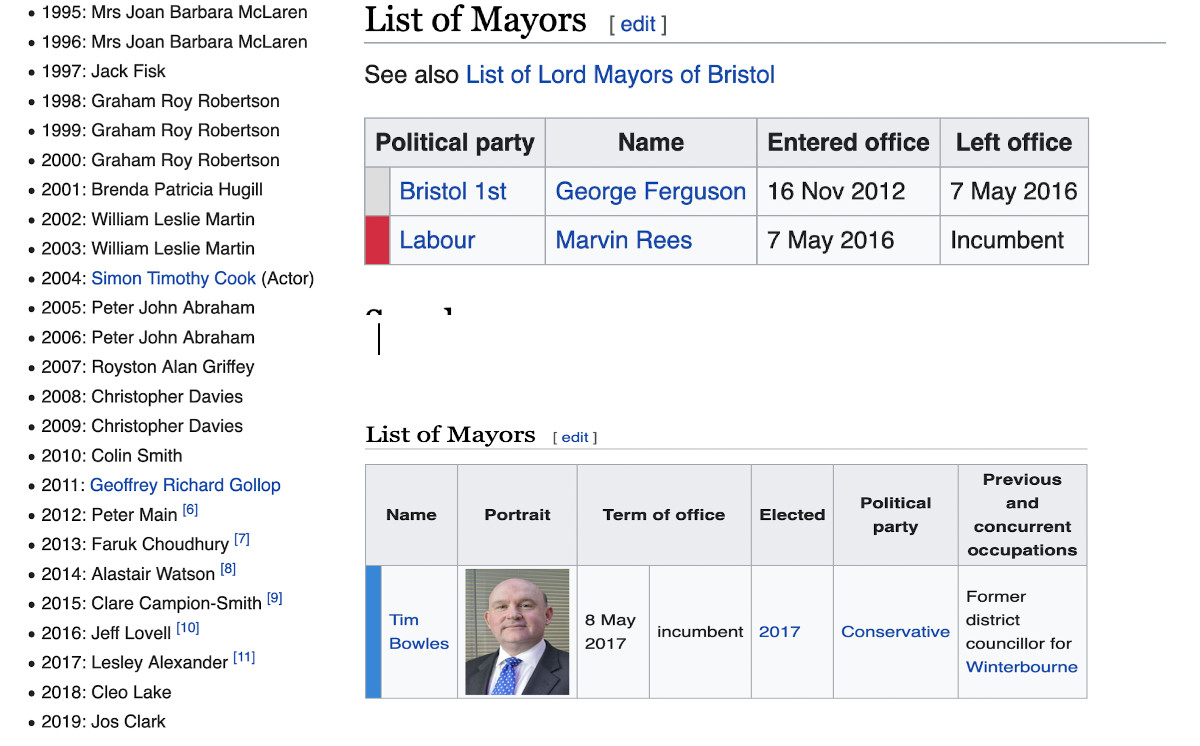Open the Marvin Rees link
Viewport: 1200px width, 746px height.
[x=623, y=240]
